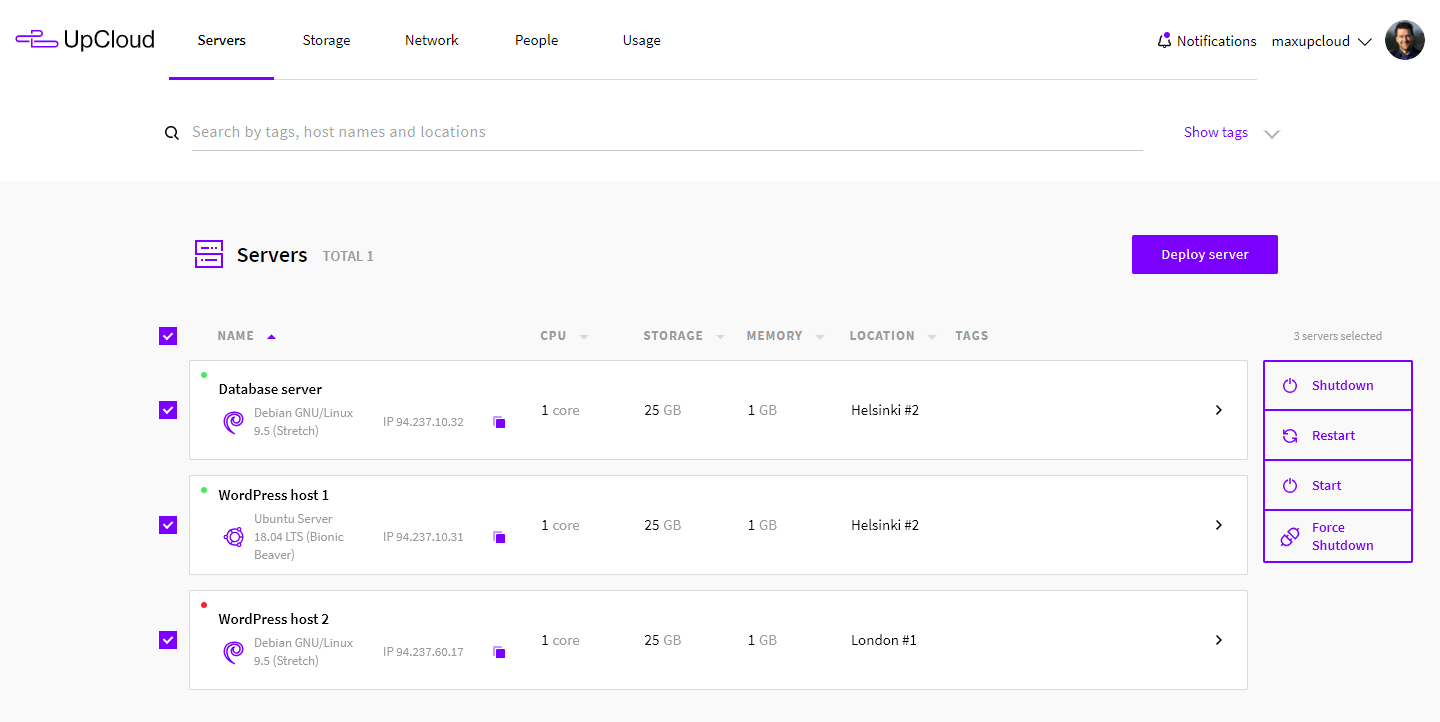This screenshot has height=722, width=1440.
Task: Uncheck the WordPress host 1 checkbox
Action: pyautogui.click(x=168, y=525)
